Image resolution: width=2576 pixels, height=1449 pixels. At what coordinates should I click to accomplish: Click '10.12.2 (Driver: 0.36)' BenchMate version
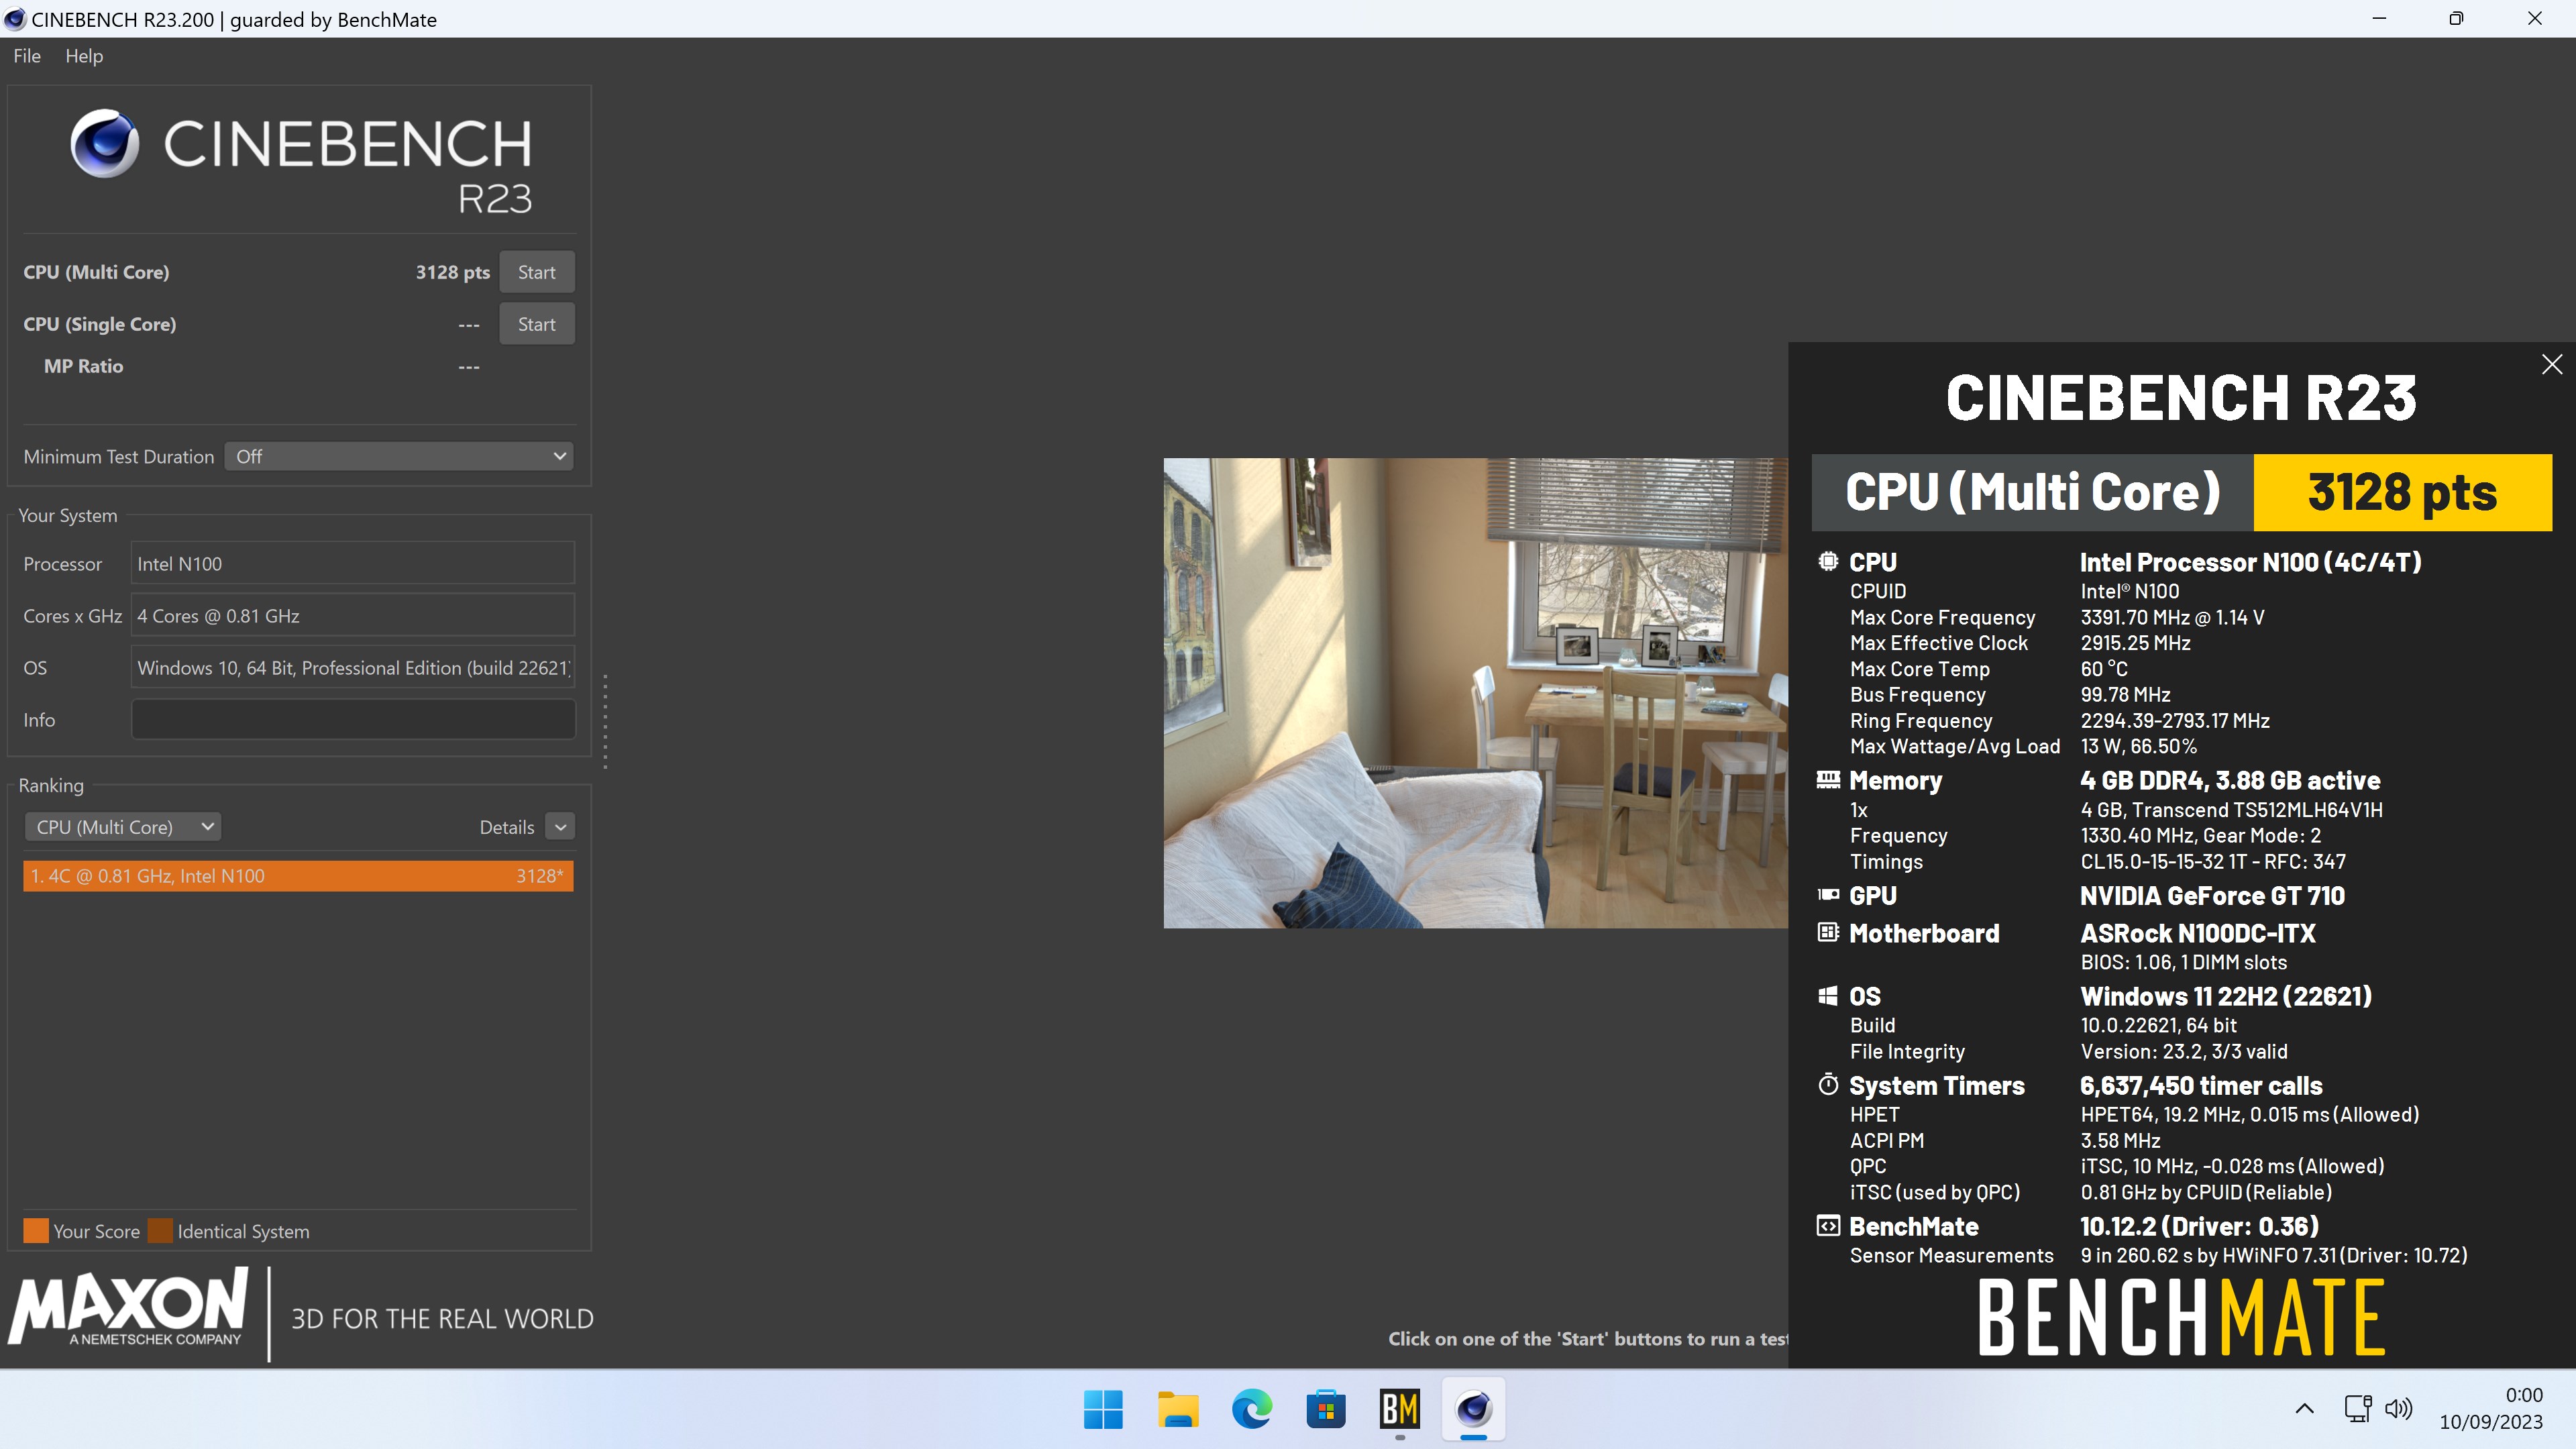[2199, 1226]
